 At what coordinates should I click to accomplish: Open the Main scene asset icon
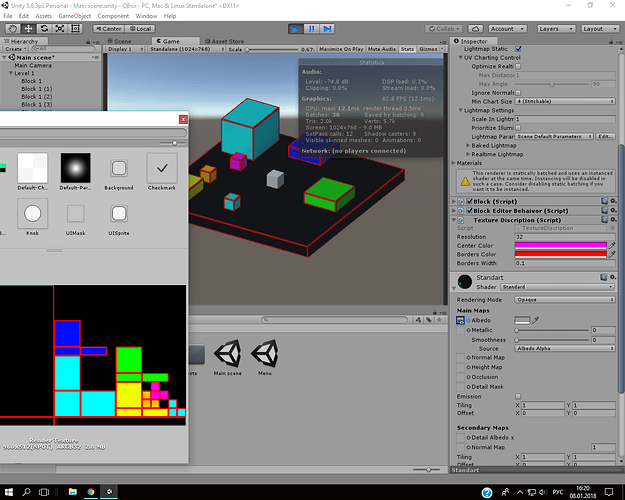click(x=228, y=353)
